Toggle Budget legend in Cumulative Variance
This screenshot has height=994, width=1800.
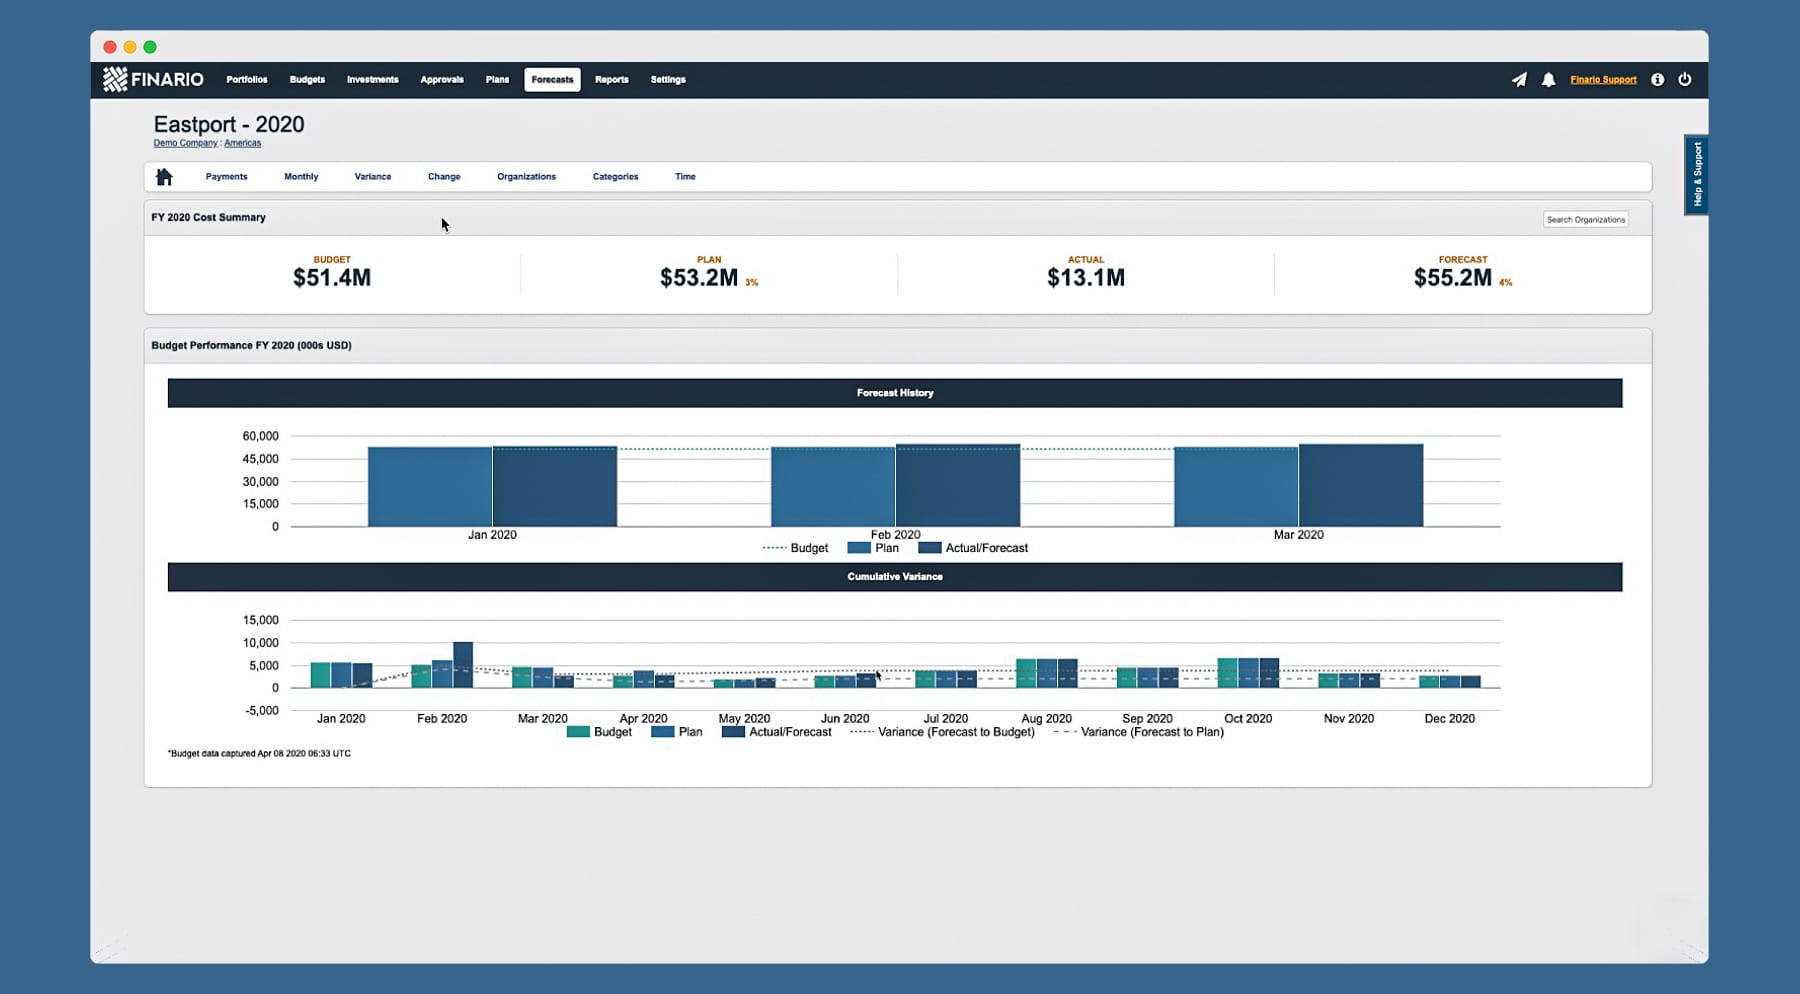point(599,732)
